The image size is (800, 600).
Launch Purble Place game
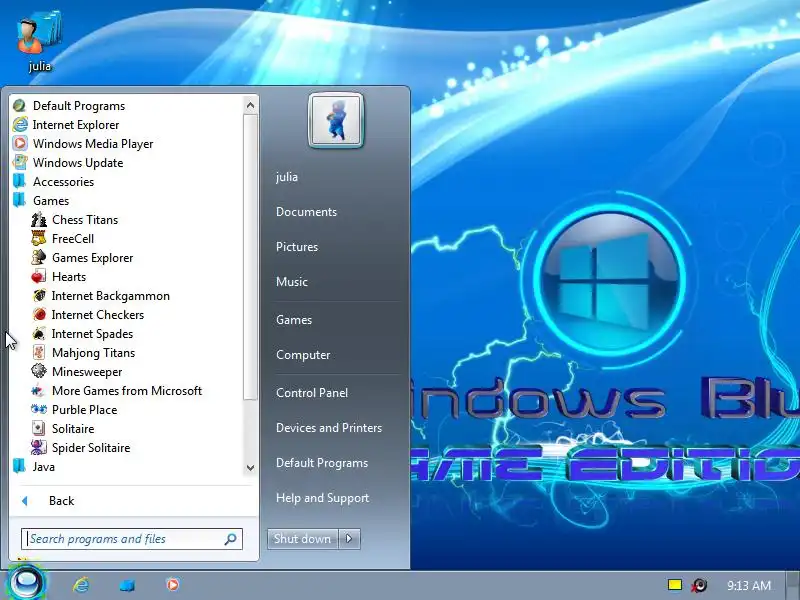click(x=74, y=410)
